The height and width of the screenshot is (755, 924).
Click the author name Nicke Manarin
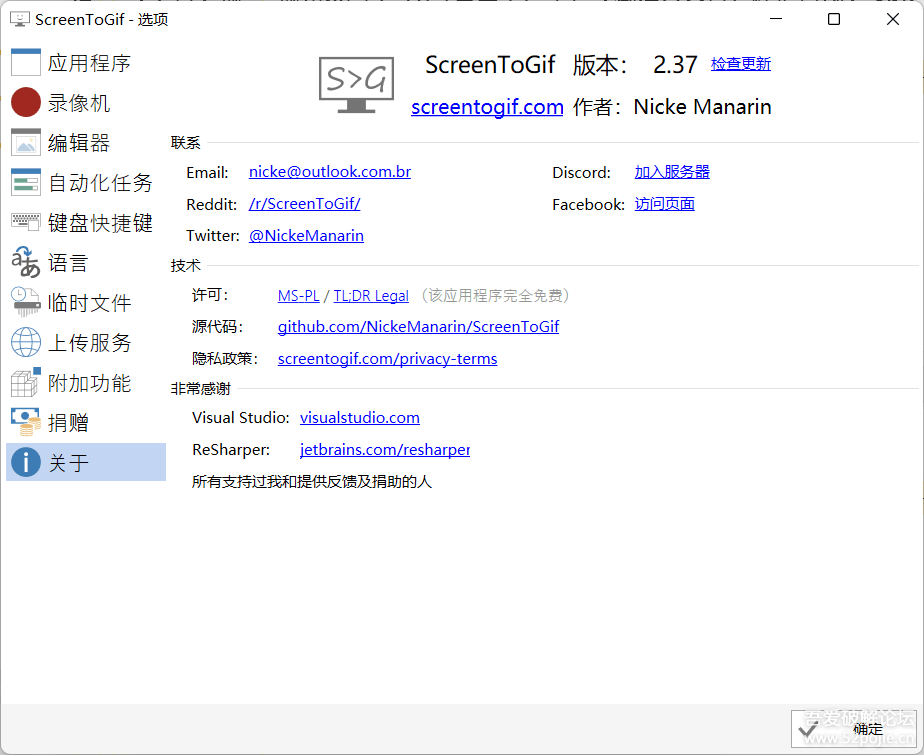[702, 107]
